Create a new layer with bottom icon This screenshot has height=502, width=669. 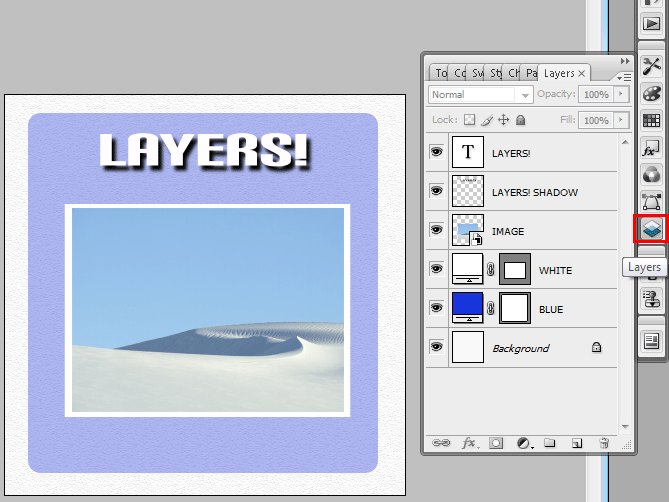(x=577, y=442)
